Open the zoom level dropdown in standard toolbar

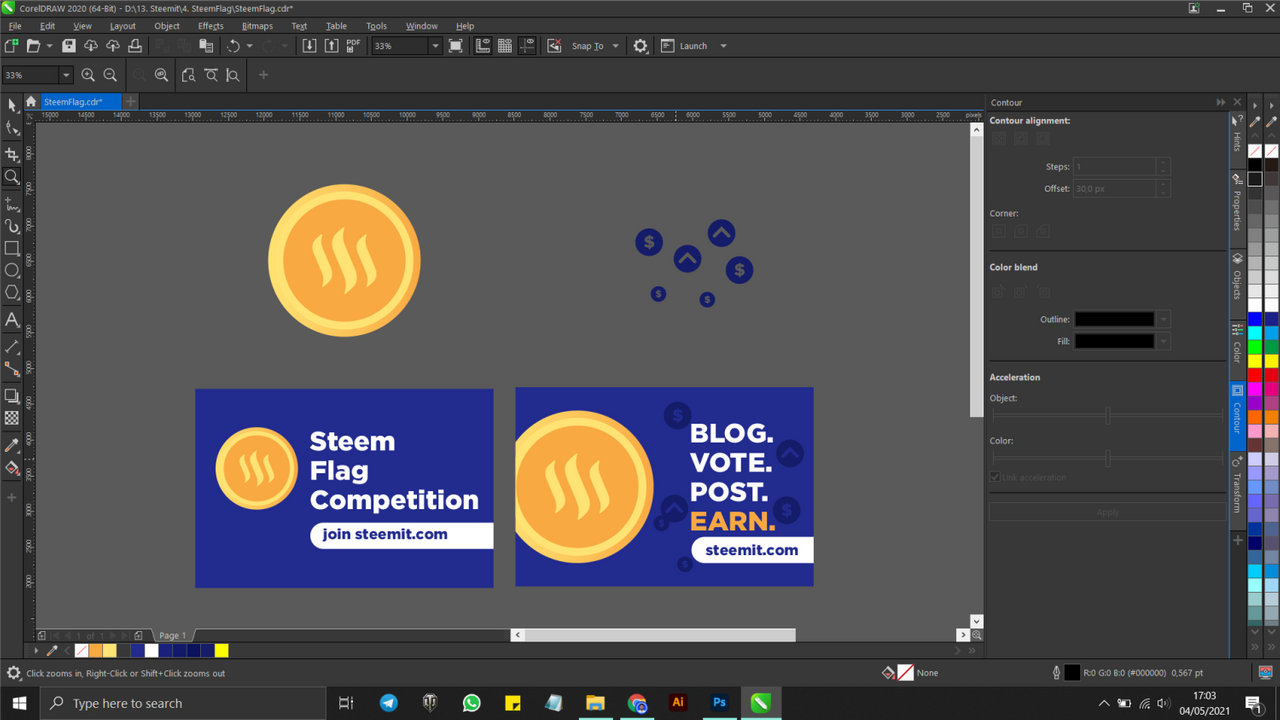coord(435,46)
